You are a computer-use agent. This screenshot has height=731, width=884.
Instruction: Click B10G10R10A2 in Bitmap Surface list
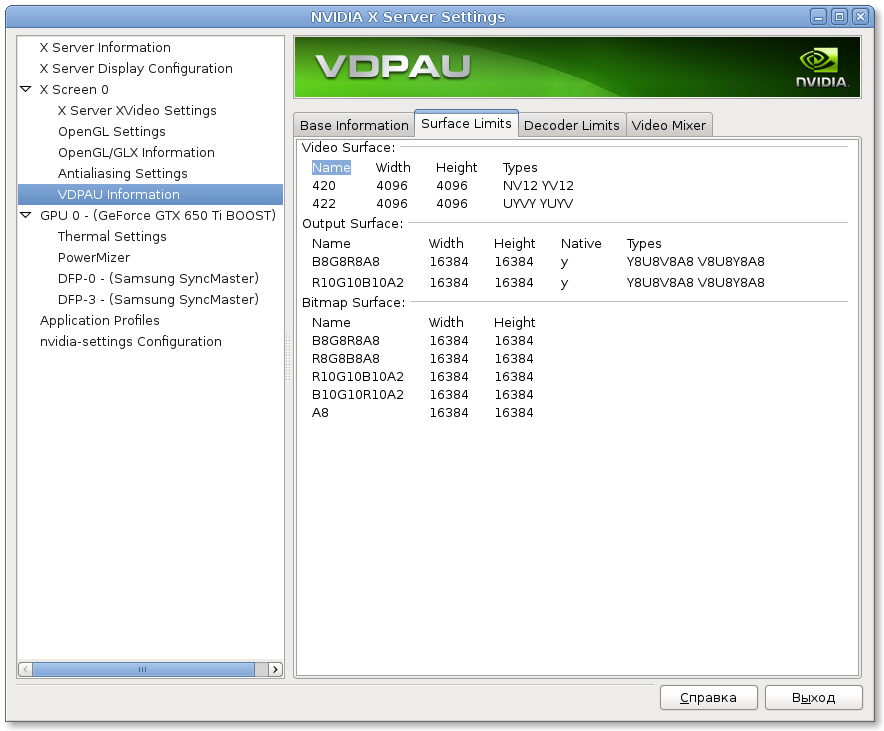tap(357, 395)
